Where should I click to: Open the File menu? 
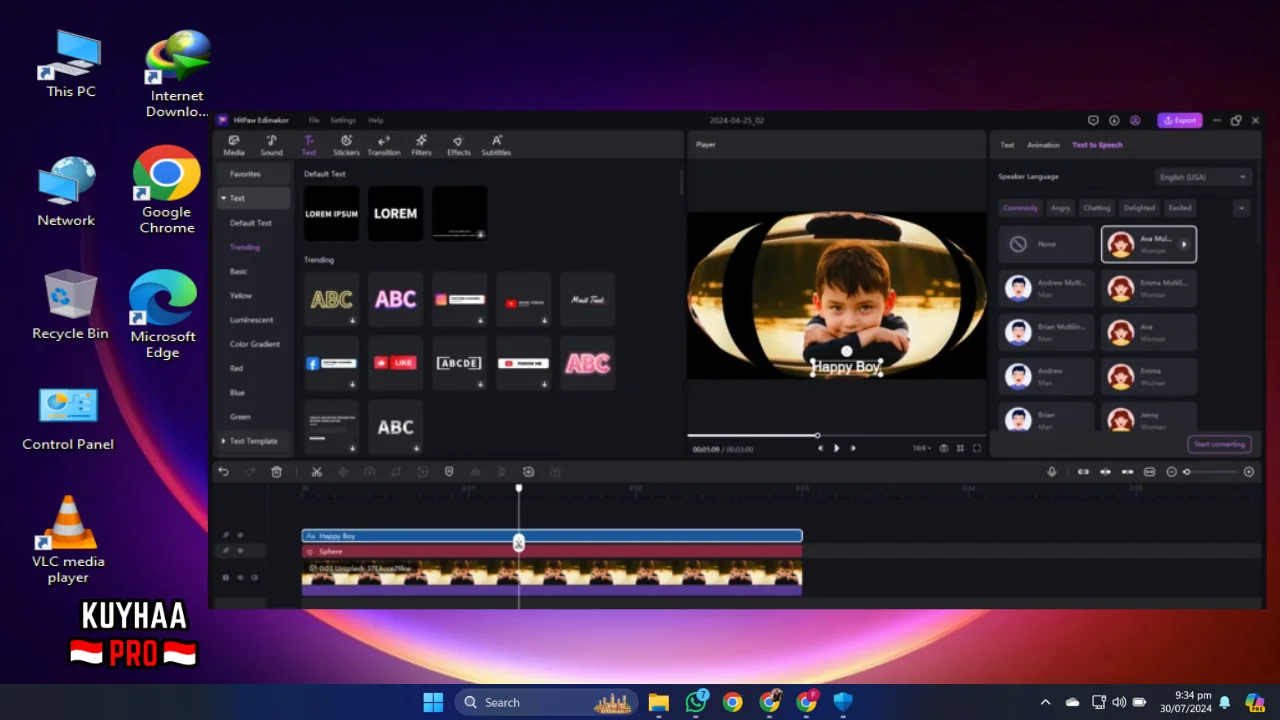314,120
